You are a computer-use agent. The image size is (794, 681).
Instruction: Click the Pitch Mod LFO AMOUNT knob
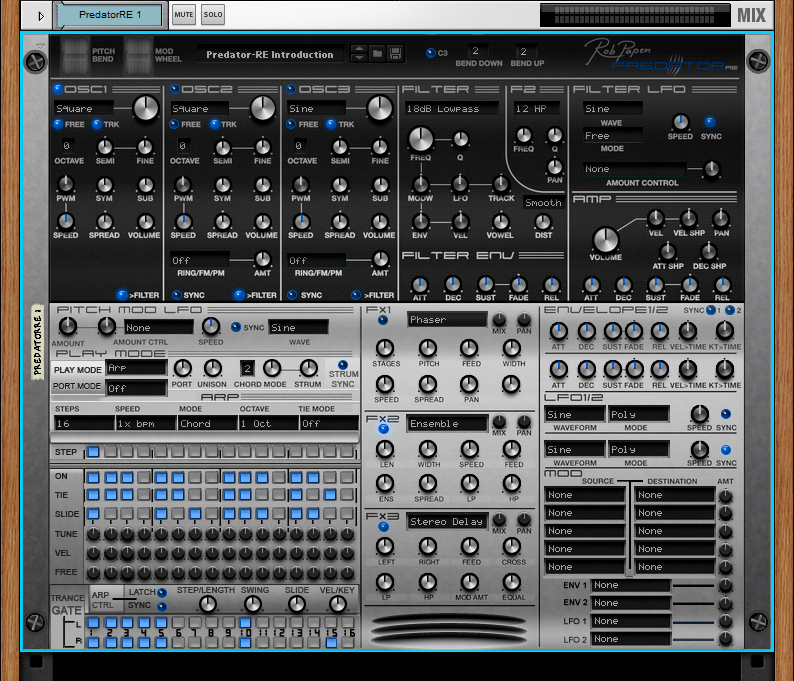point(68,327)
